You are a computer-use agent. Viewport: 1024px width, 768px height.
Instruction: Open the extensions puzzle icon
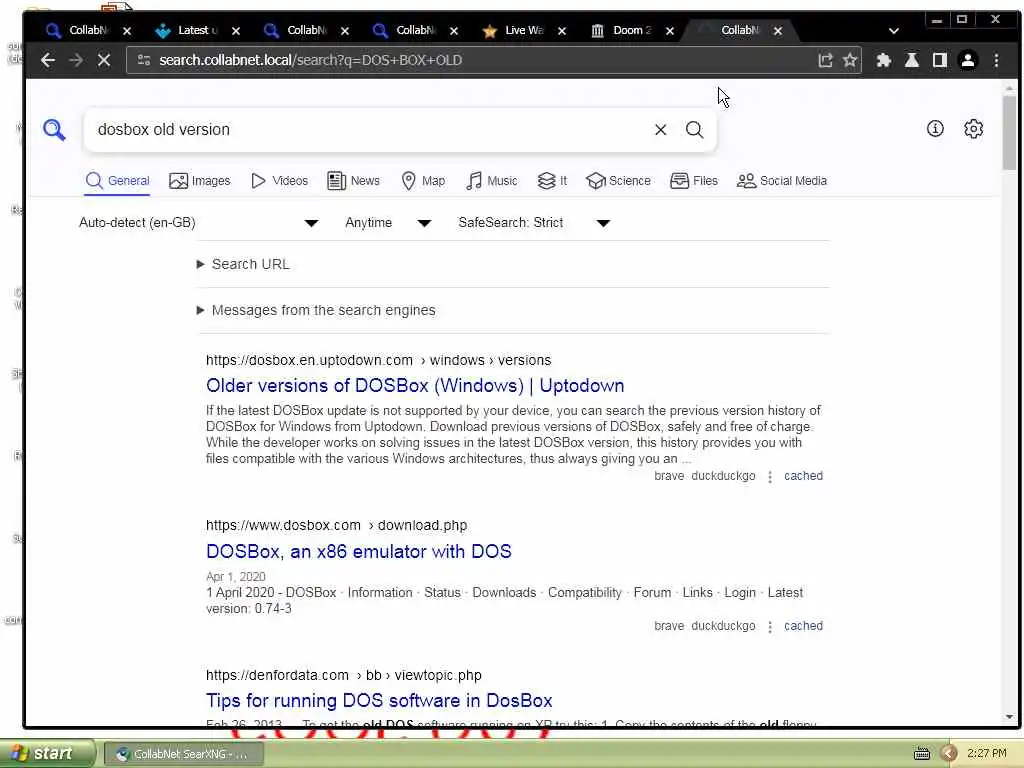pos(884,60)
